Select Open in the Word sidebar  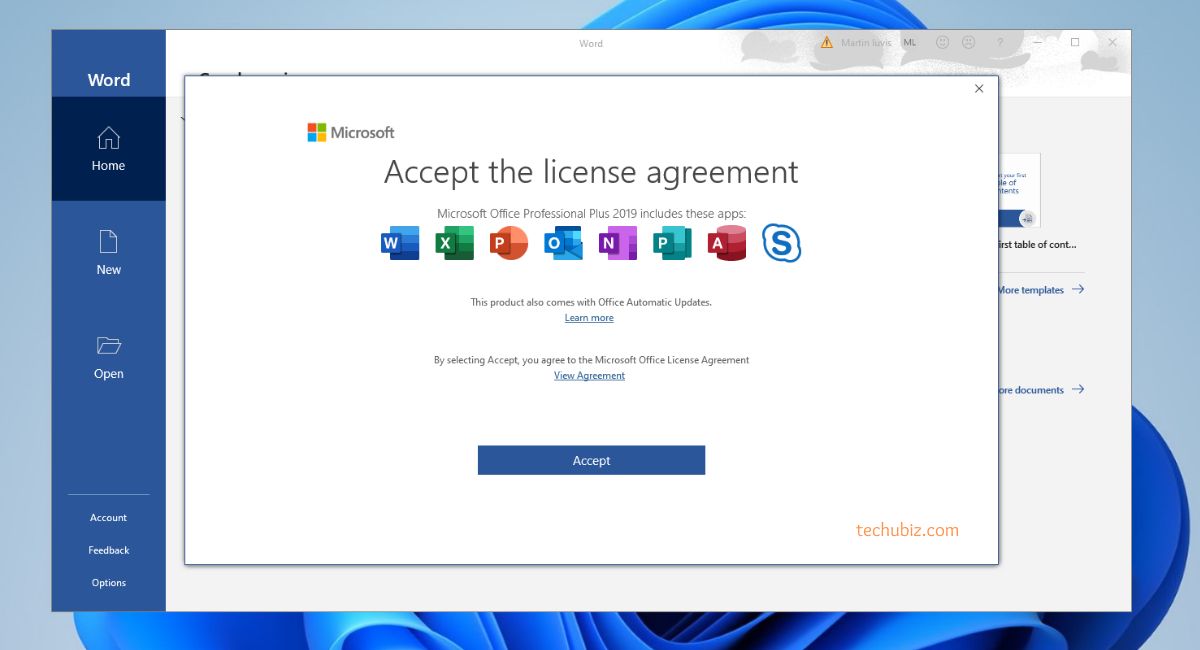click(x=108, y=357)
